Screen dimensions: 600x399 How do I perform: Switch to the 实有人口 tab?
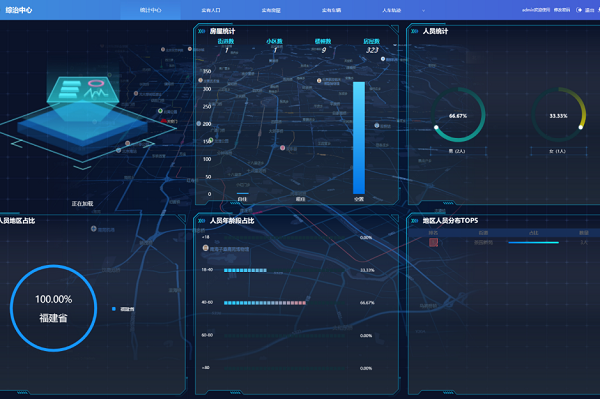(x=211, y=10)
